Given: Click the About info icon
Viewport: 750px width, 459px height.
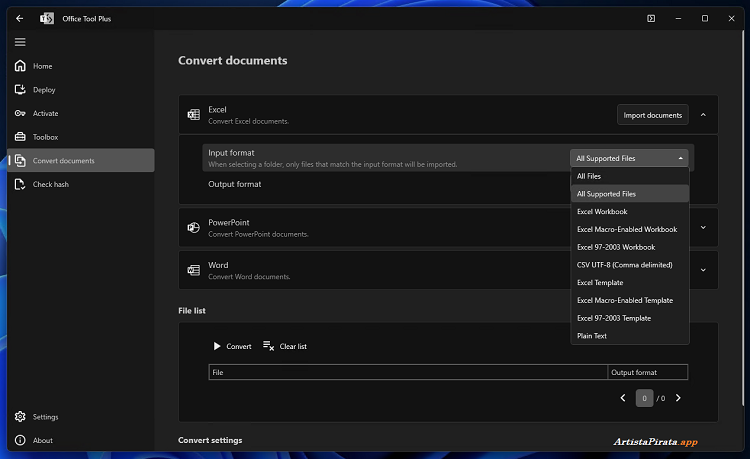Looking at the screenshot, I should coord(20,440).
